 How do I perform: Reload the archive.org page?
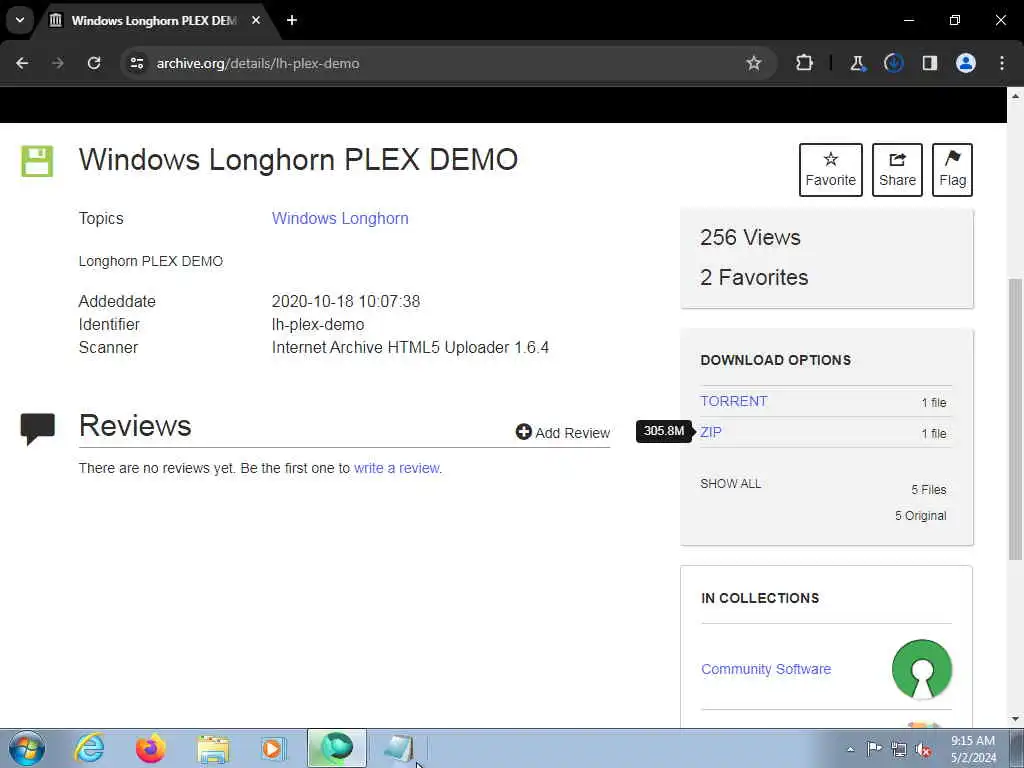(94, 63)
